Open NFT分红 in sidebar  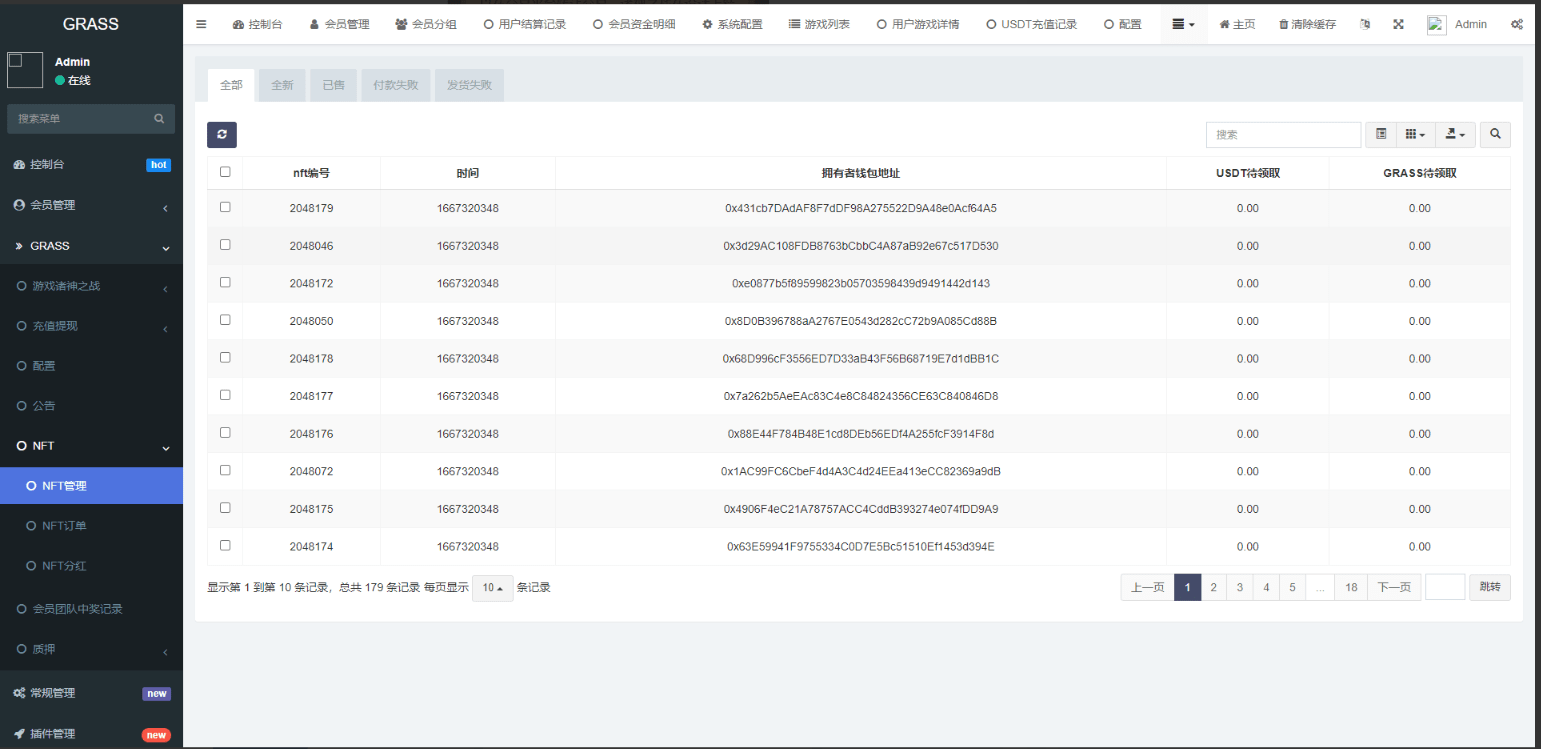coord(91,566)
